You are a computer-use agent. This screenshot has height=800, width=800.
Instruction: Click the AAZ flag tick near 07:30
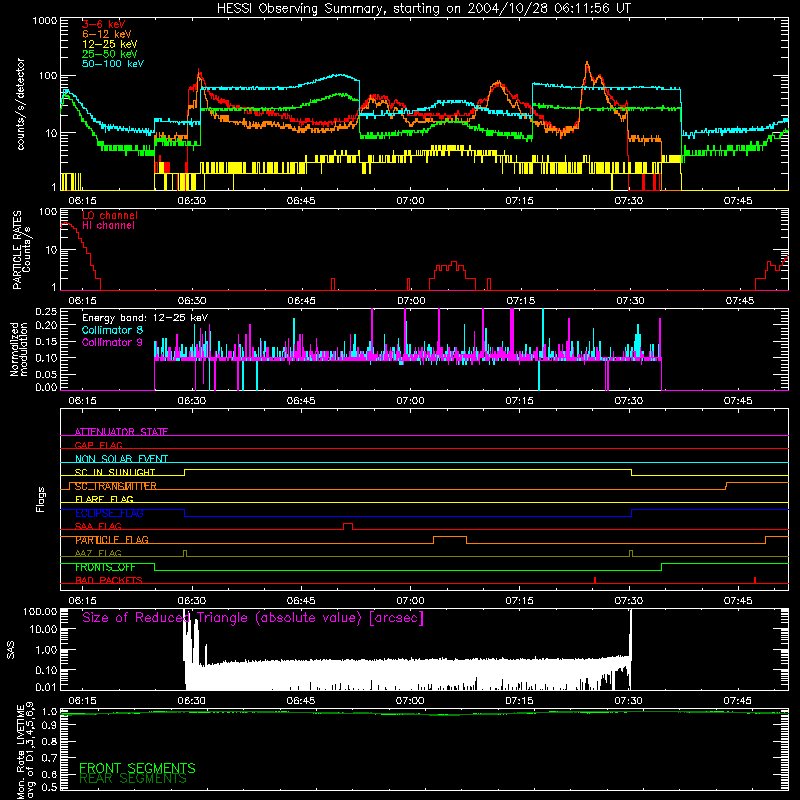coord(631,554)
